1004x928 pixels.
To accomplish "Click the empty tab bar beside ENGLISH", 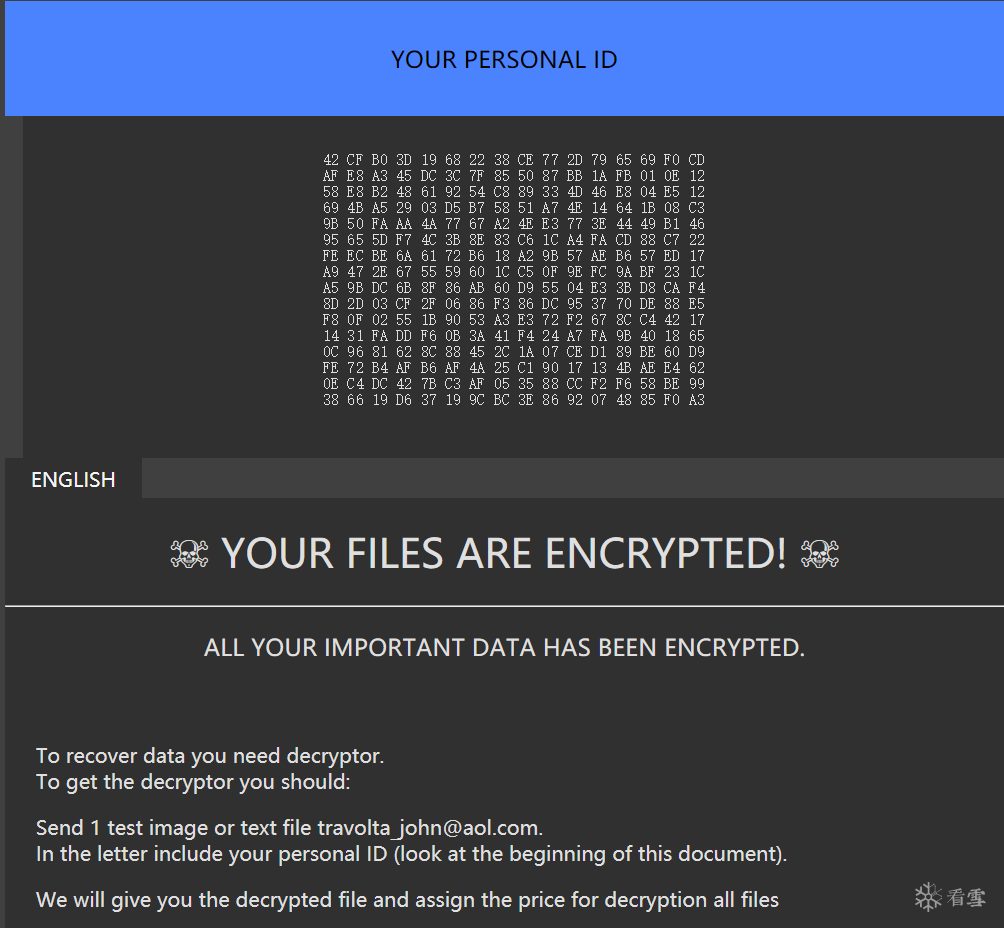I will [x=570, y=479].
